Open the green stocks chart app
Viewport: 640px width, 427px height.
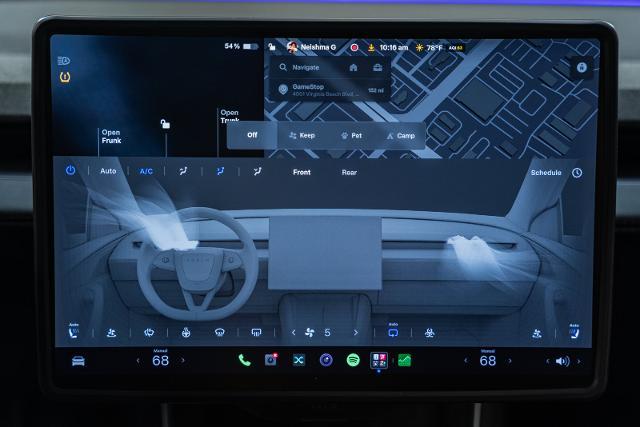pos(404,360)
